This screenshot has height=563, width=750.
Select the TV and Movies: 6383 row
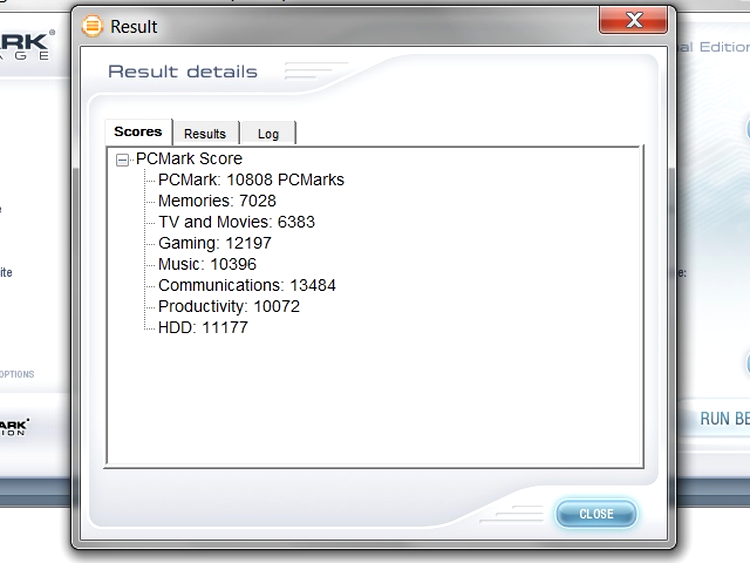[x=236, y=222]
